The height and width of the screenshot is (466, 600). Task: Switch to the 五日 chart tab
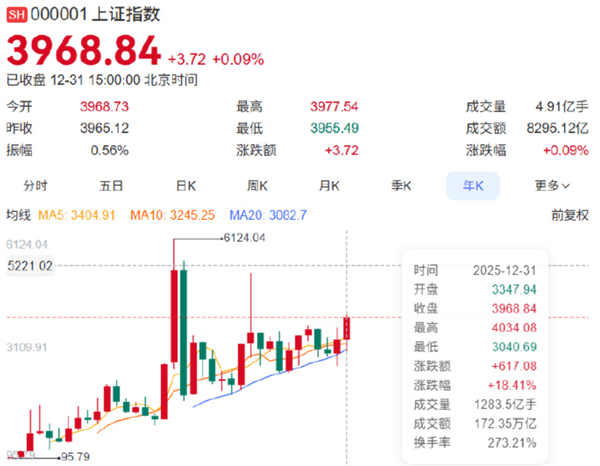[111, 186]
